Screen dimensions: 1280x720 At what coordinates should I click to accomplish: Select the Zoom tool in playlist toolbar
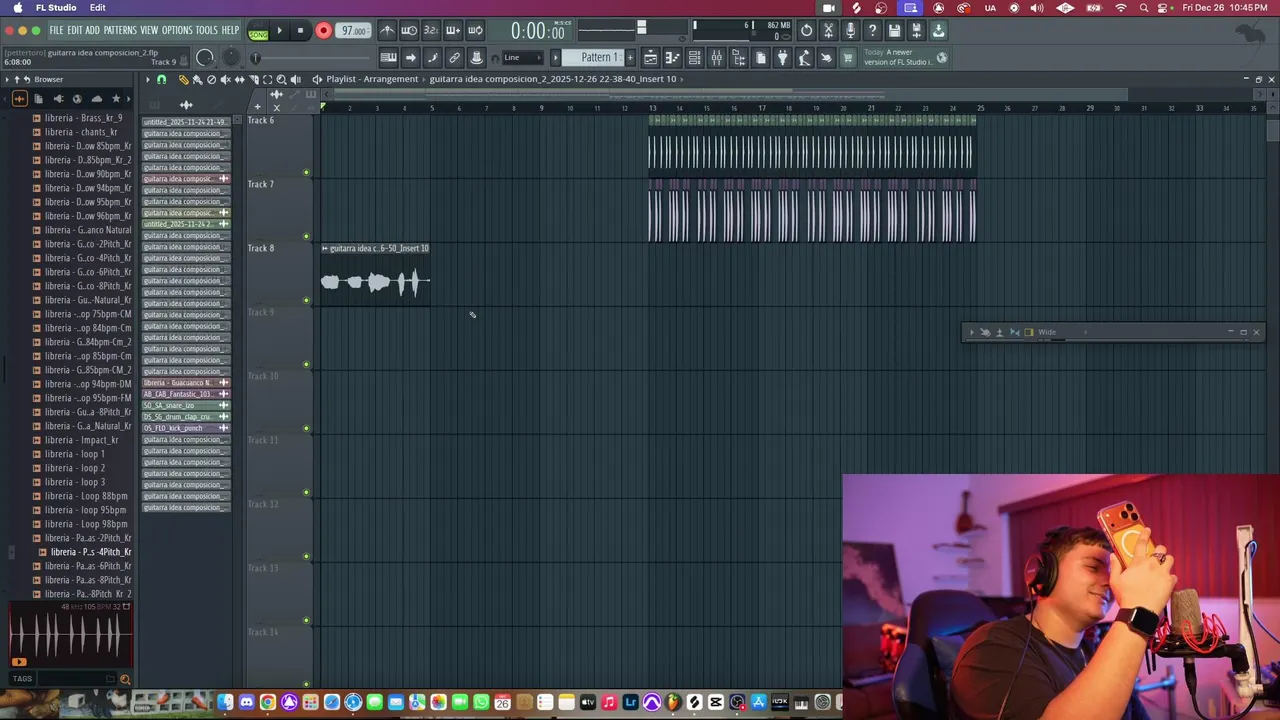(x=281, y=79)
